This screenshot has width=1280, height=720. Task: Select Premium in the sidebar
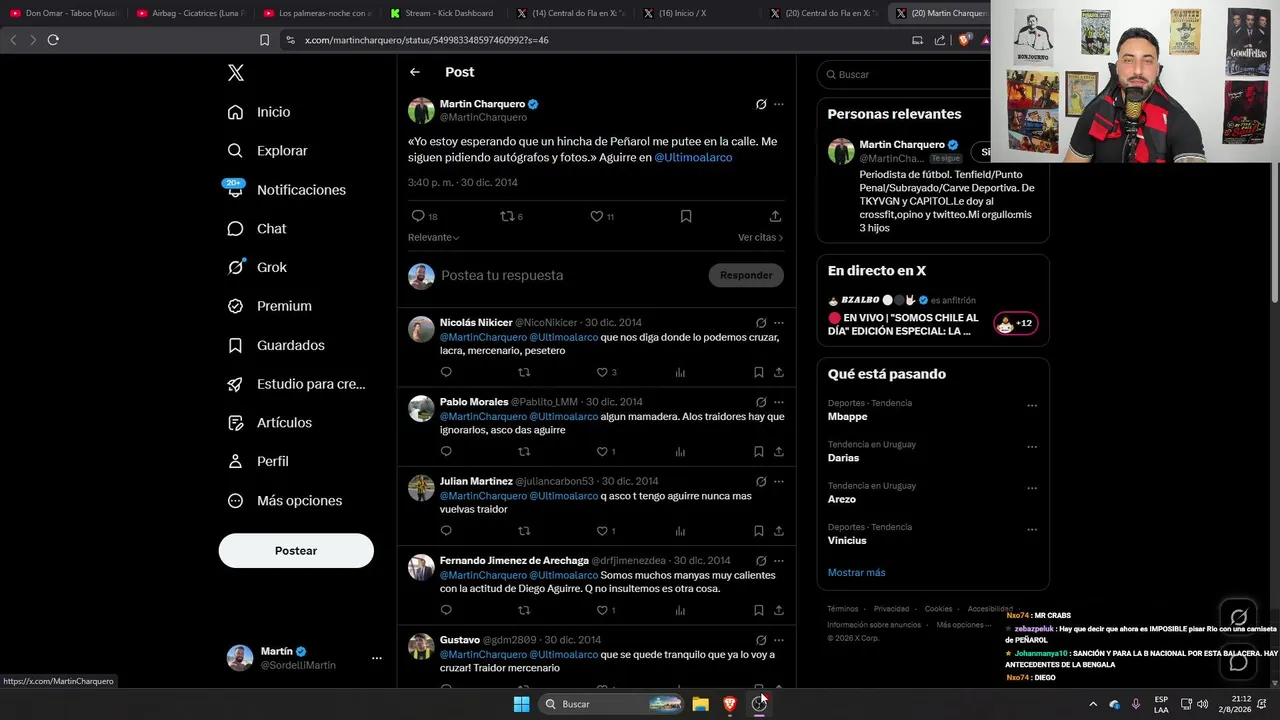[x=269, y=306]
